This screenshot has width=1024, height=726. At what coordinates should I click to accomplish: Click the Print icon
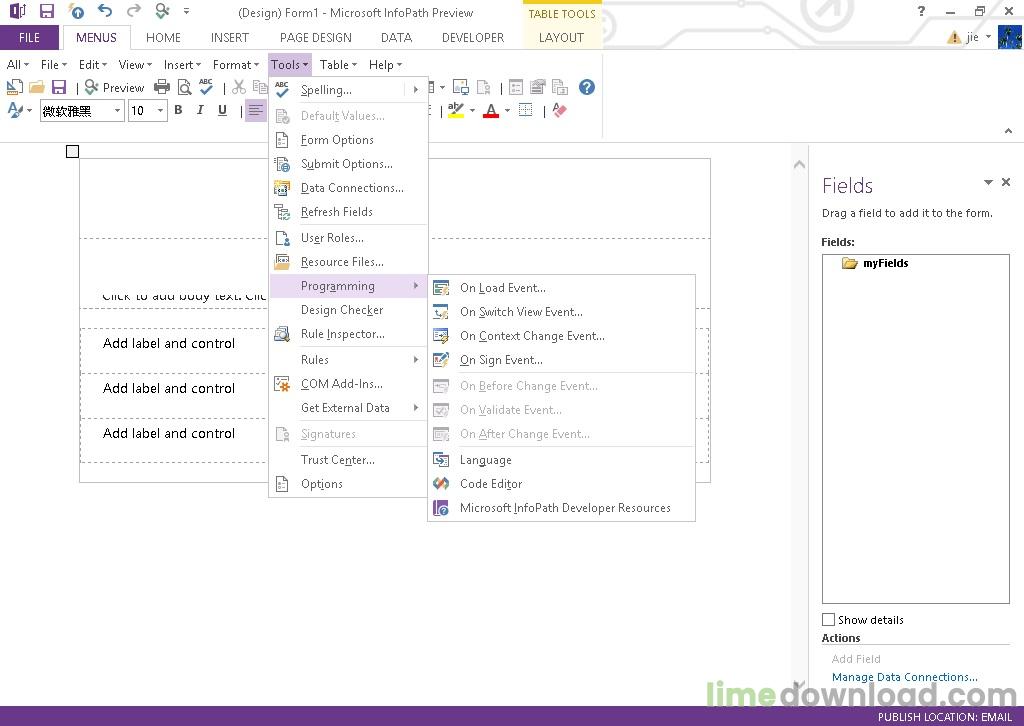pyautogui.click(x=162, y=87)
